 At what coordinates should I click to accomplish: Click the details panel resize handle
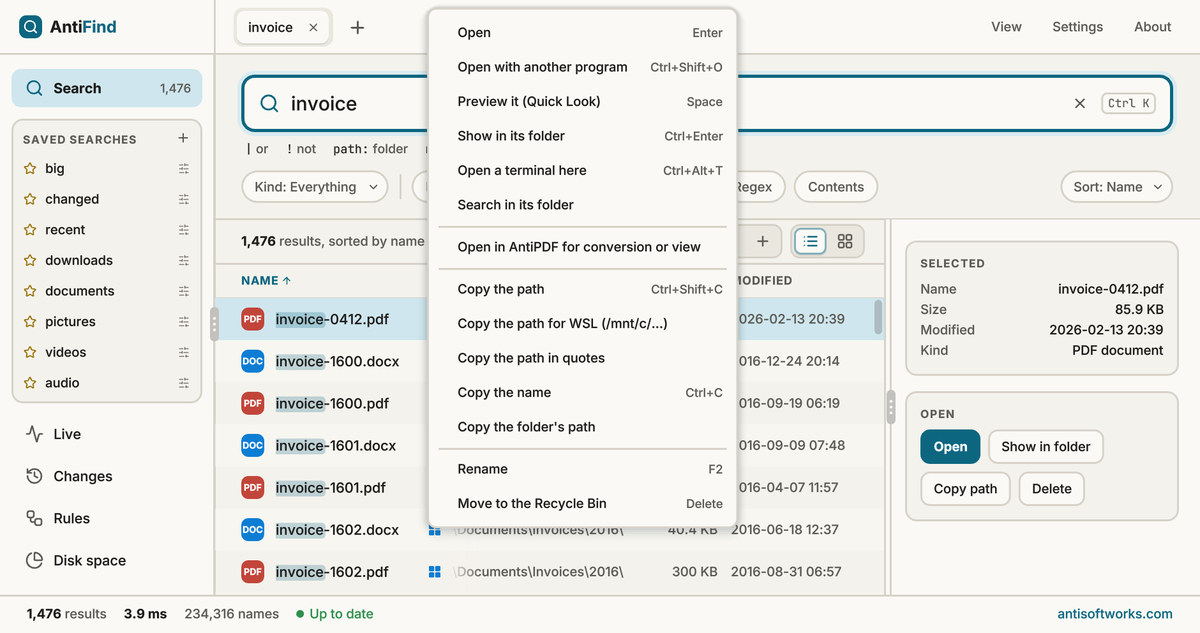(x=890, y=406)
